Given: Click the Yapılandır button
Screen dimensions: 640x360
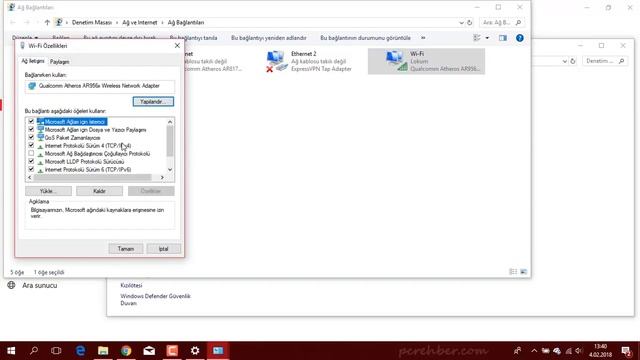Looking at the screenshot, I should [x=153, y=101].
